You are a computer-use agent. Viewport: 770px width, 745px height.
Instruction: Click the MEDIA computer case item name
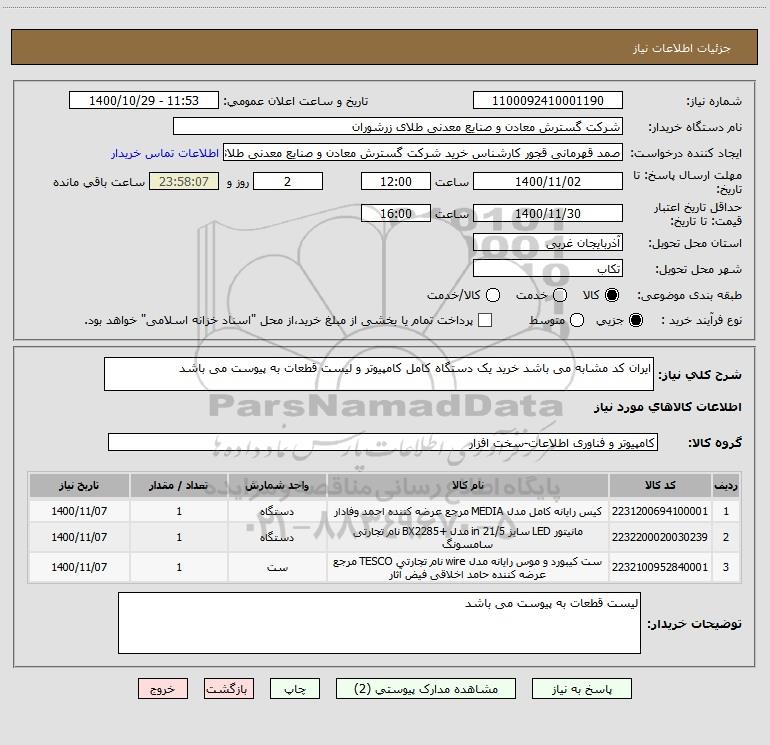pyautogui.click(x=468, y=511)
